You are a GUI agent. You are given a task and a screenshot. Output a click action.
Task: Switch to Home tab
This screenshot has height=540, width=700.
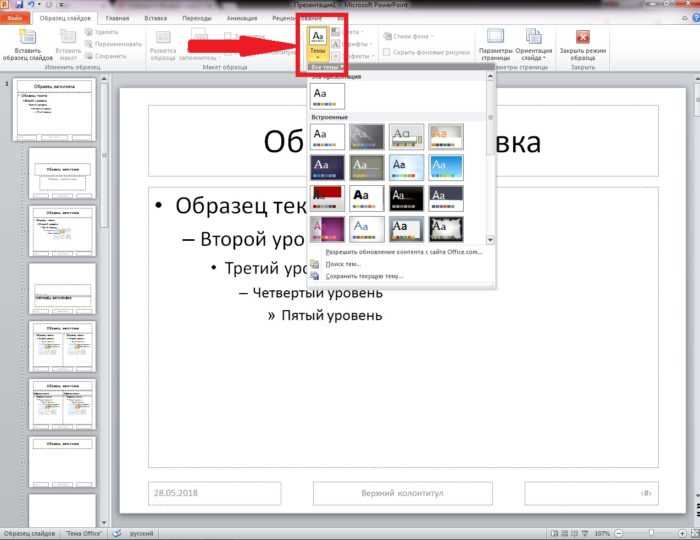coord(117,18)
